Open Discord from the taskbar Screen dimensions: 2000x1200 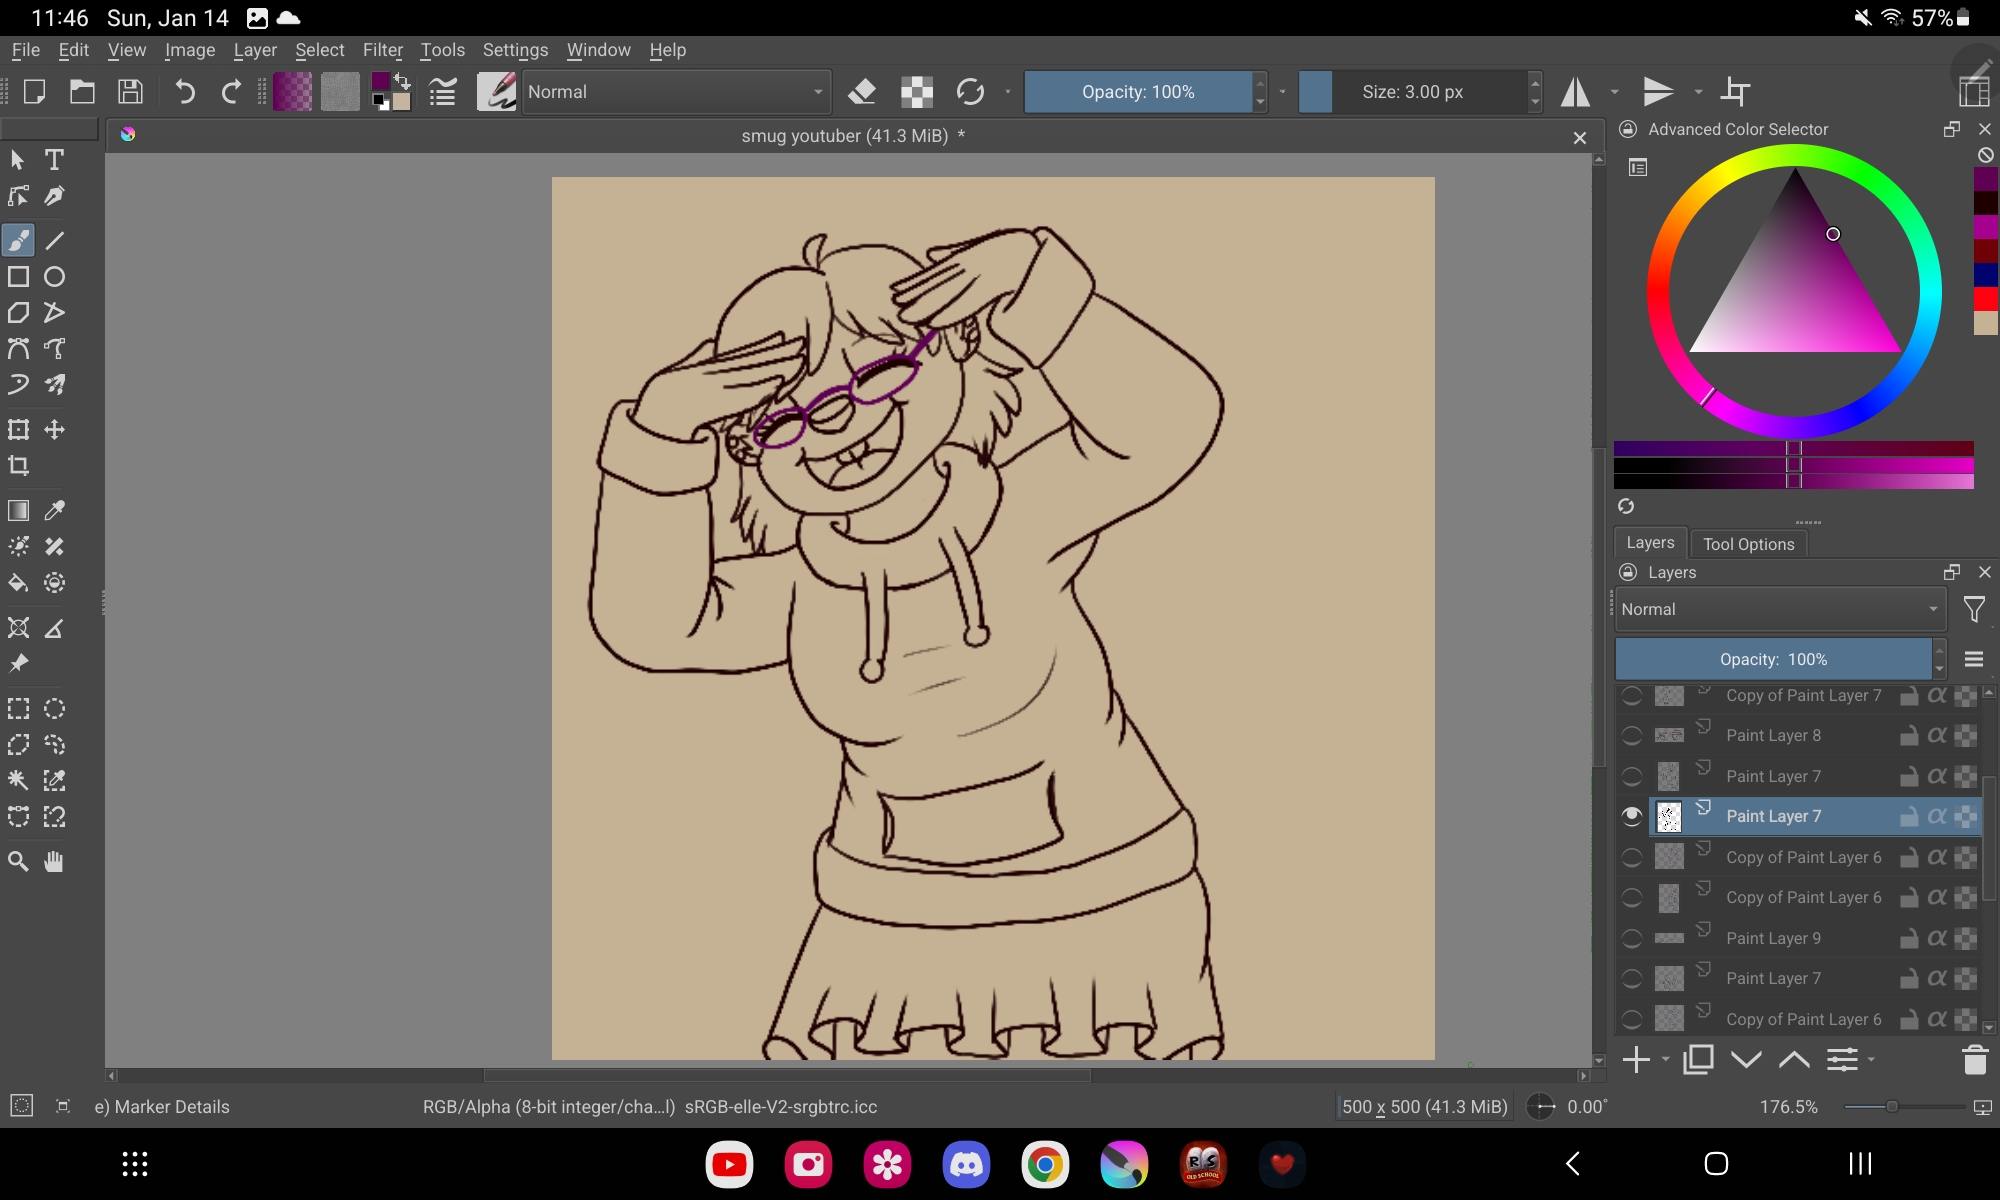(x=966, y=1164)
